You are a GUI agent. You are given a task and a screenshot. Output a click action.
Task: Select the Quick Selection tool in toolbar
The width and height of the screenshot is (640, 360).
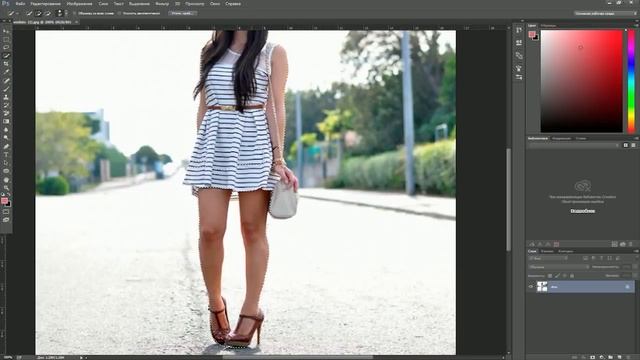(x=6, y=56)
